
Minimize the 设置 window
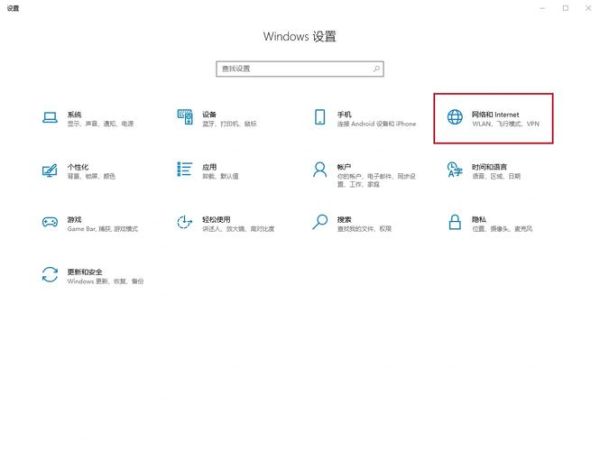[542, 8]
